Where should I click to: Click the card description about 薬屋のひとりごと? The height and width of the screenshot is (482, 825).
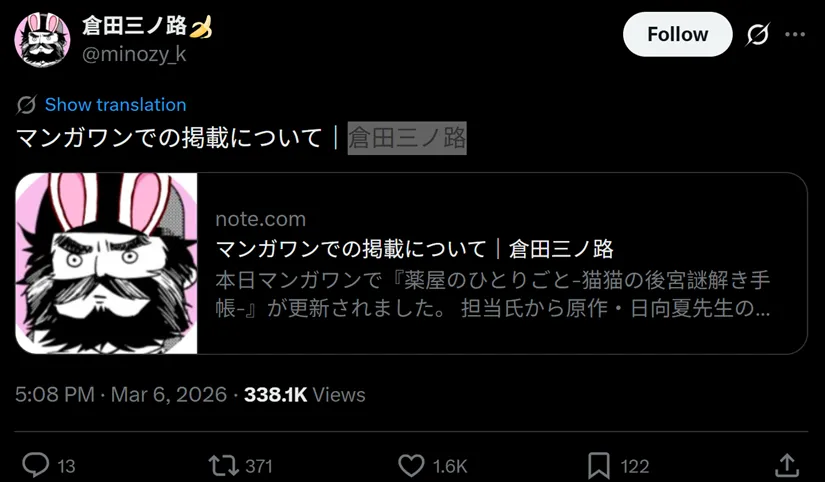(x=492, y=294)
